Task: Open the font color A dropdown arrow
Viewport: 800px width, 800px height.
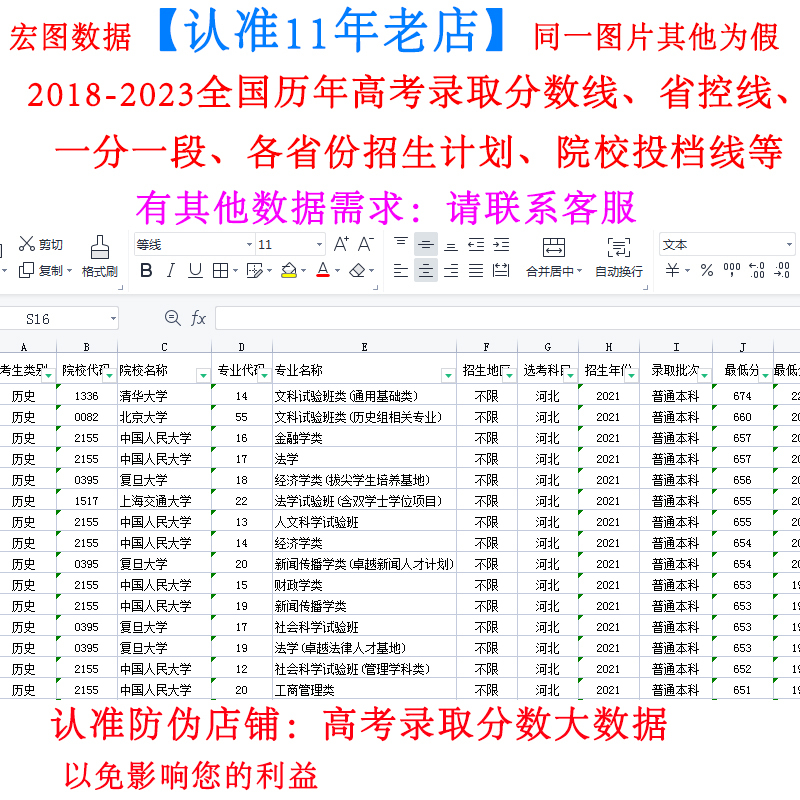Action: pos(337,271)
